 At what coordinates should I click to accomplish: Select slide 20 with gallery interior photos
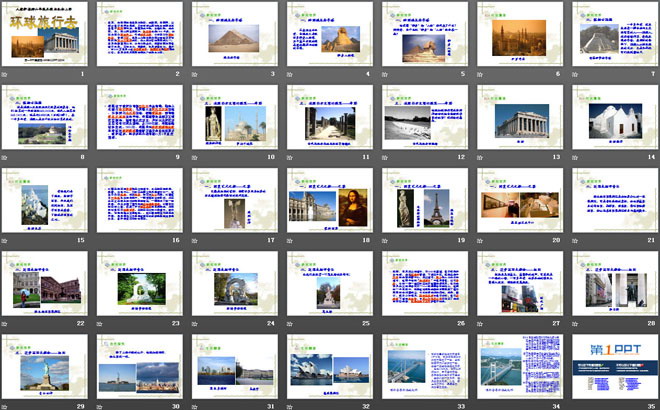pos(520,200)
